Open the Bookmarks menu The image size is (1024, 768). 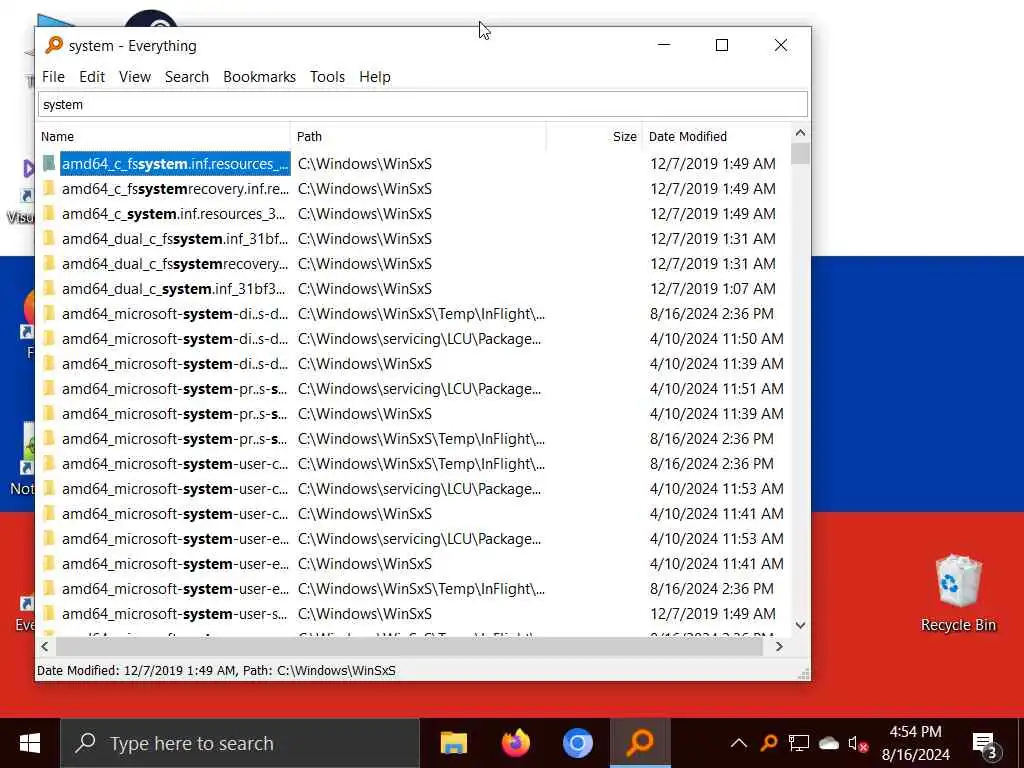[x=259, y=77]
